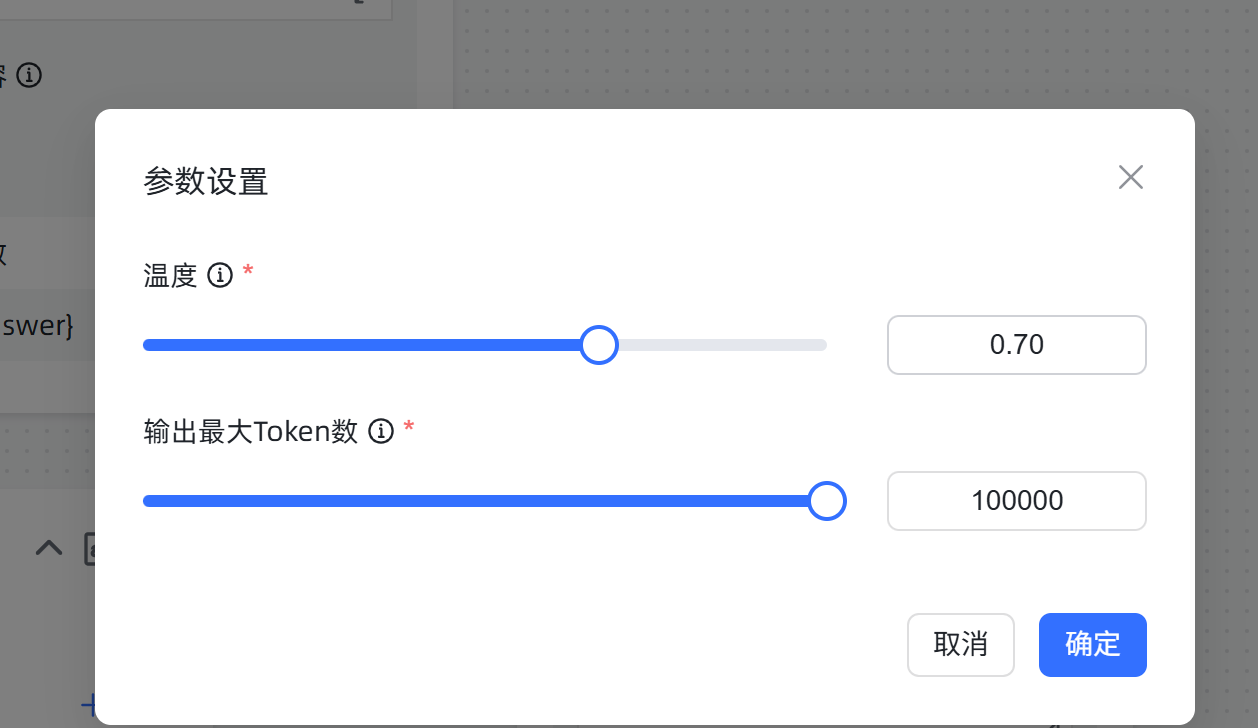The height and width of the screenshot is (728, 1258).
Task: Click the 输出最大Token数 slider handle
Action: [826, 501]
